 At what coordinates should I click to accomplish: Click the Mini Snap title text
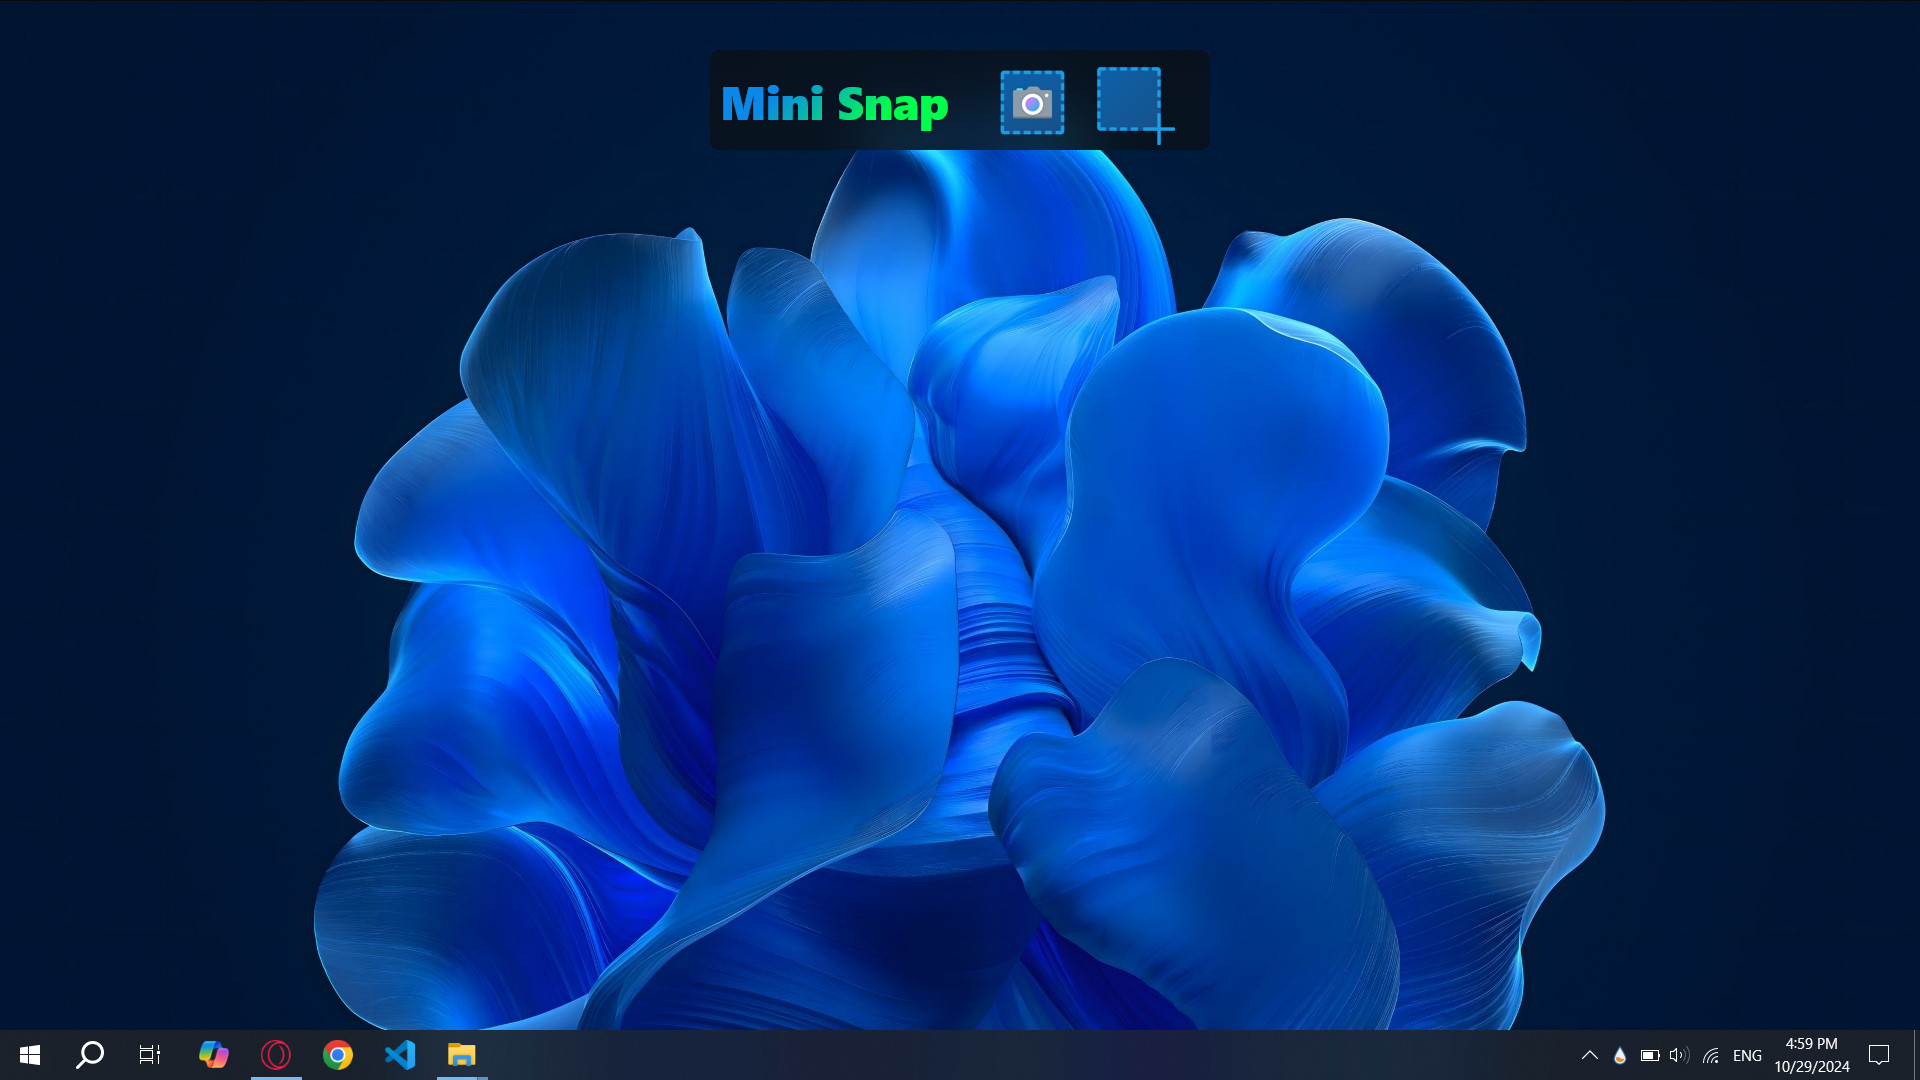click(x=834, y=105)
